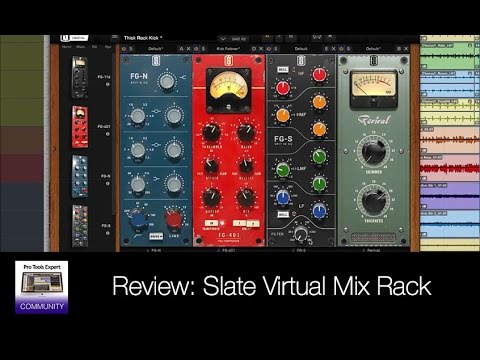Open the FG-N 'Default*' preset dropdown
The image size is (480, 360).
point(156,49)
